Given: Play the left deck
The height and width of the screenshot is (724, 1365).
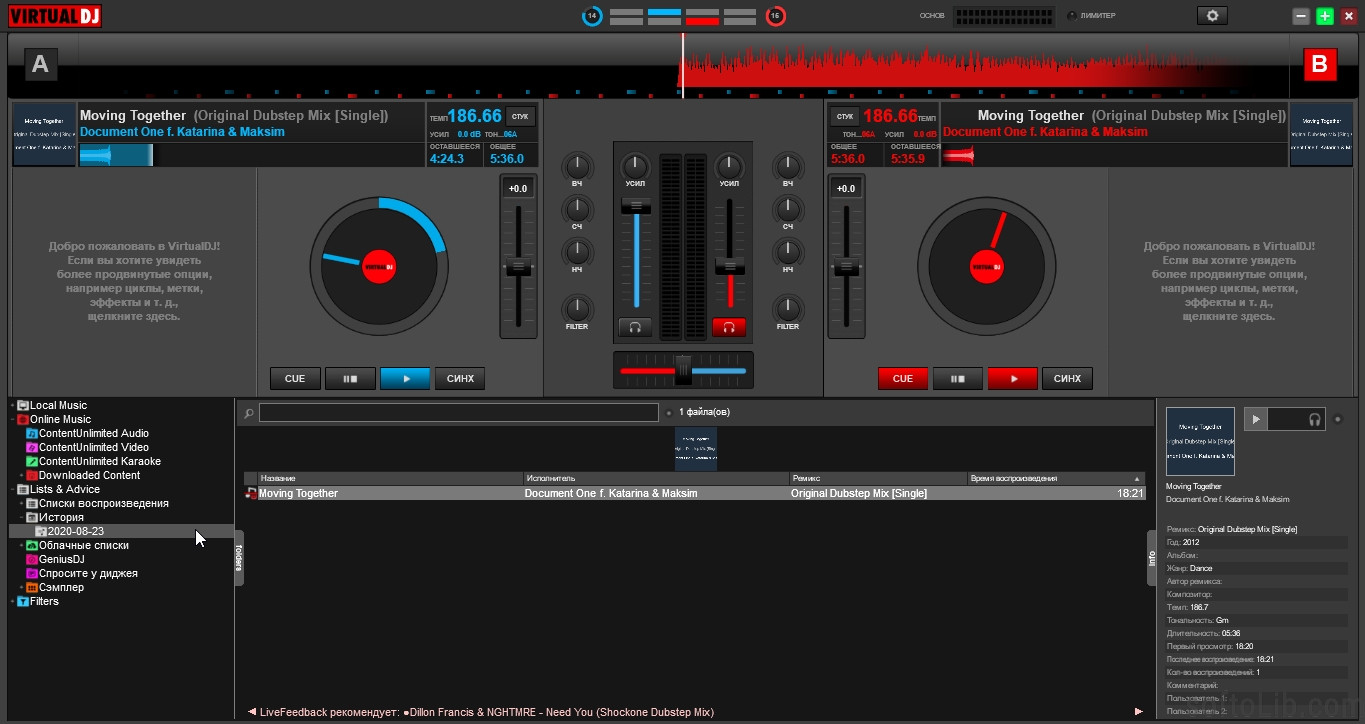Looking at the screenshot, I should [405, 378].
